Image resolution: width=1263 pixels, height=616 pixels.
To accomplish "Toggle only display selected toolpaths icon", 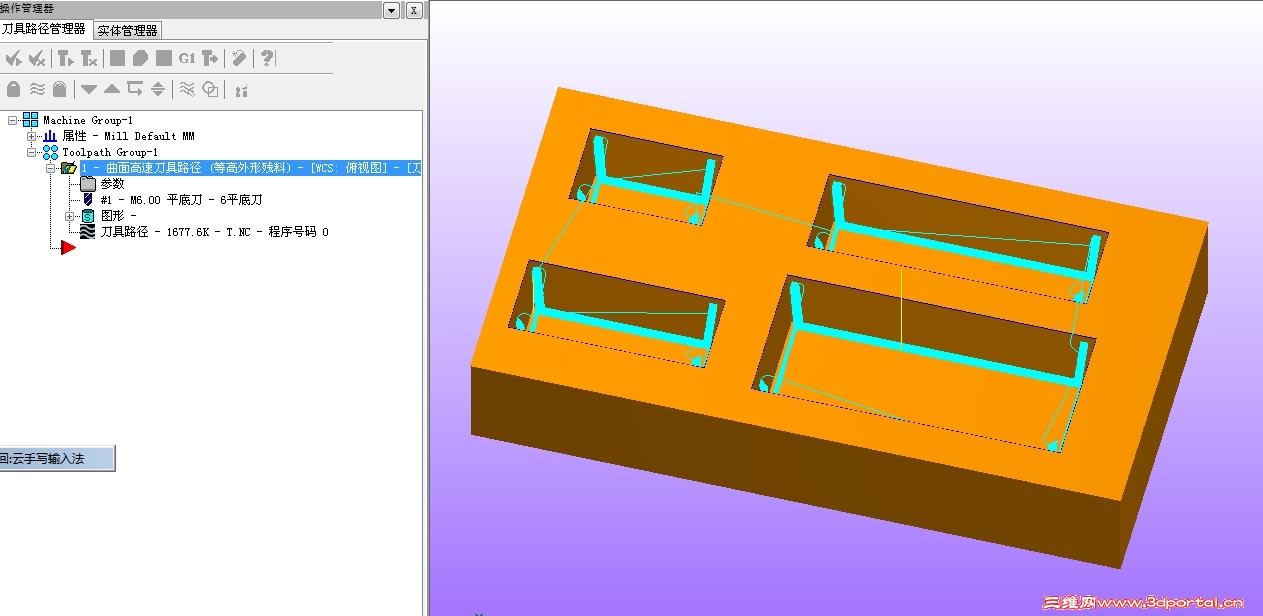I will coord(186,89).
